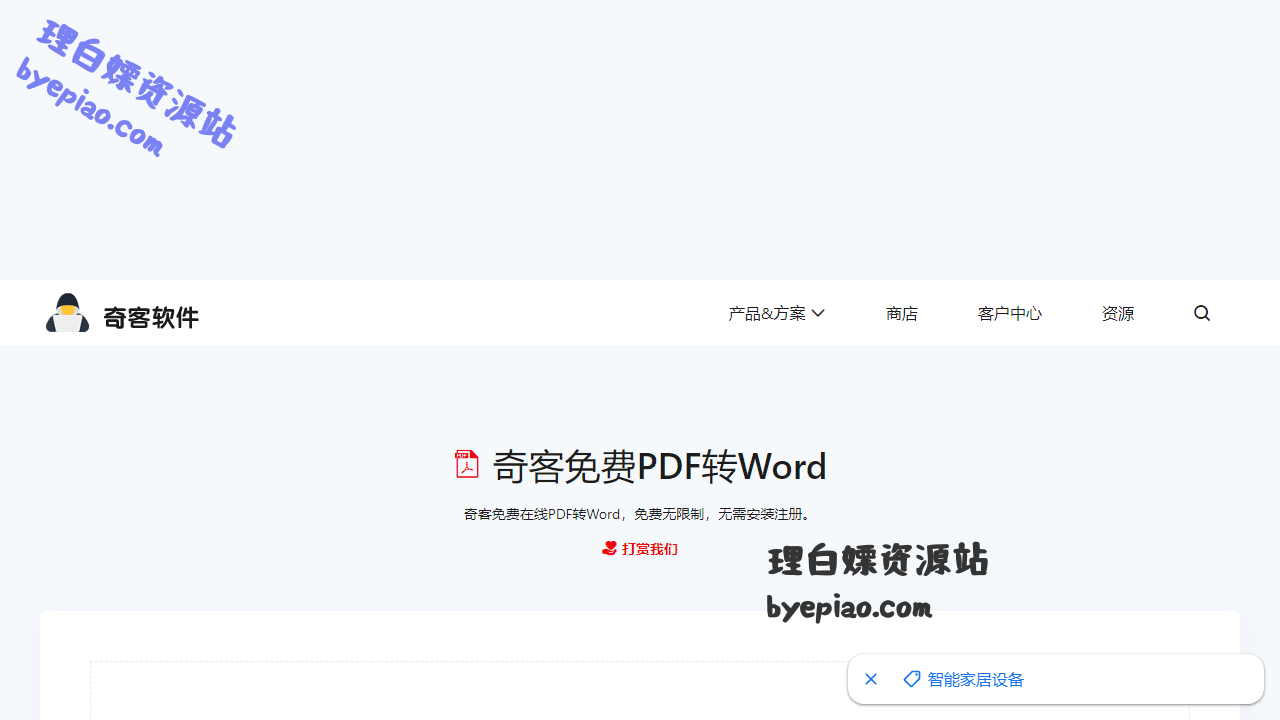Expand the 产品&方案 dropdown menu
Viewport: 1280px width, 720px height.
tap(776, 313)
